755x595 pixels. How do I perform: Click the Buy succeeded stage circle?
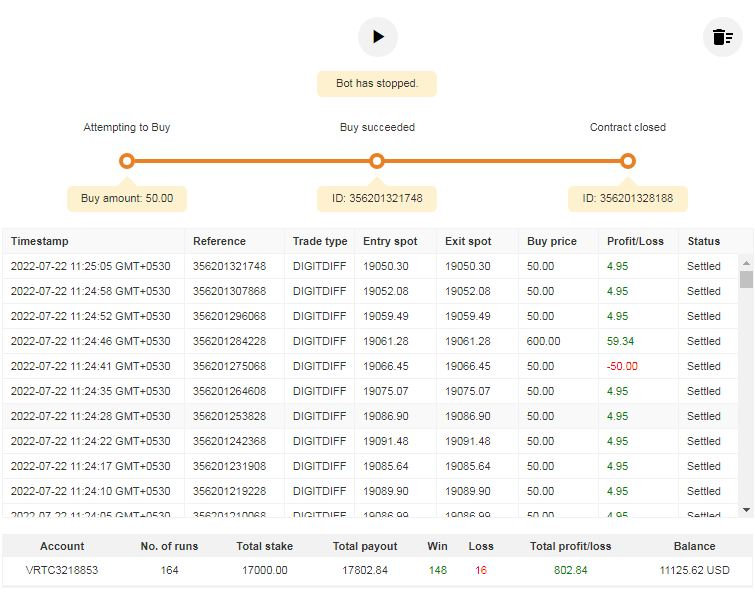377,161
